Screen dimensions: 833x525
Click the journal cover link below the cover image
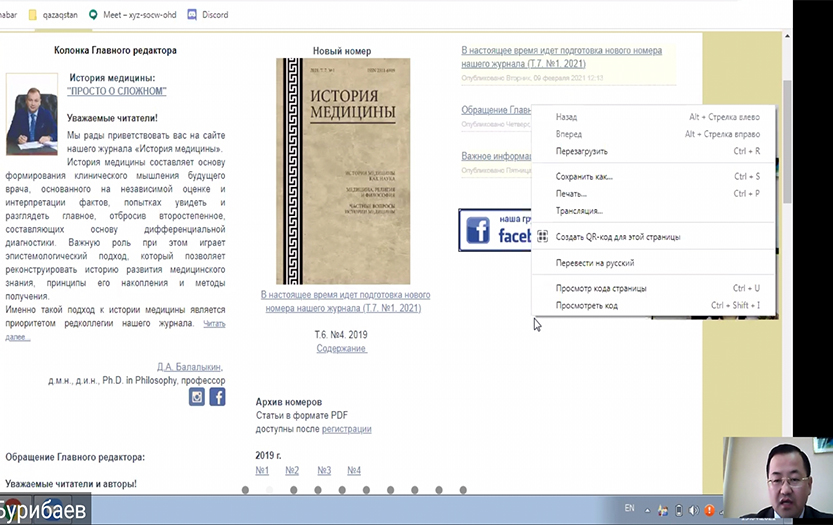[x=345, y=301]
